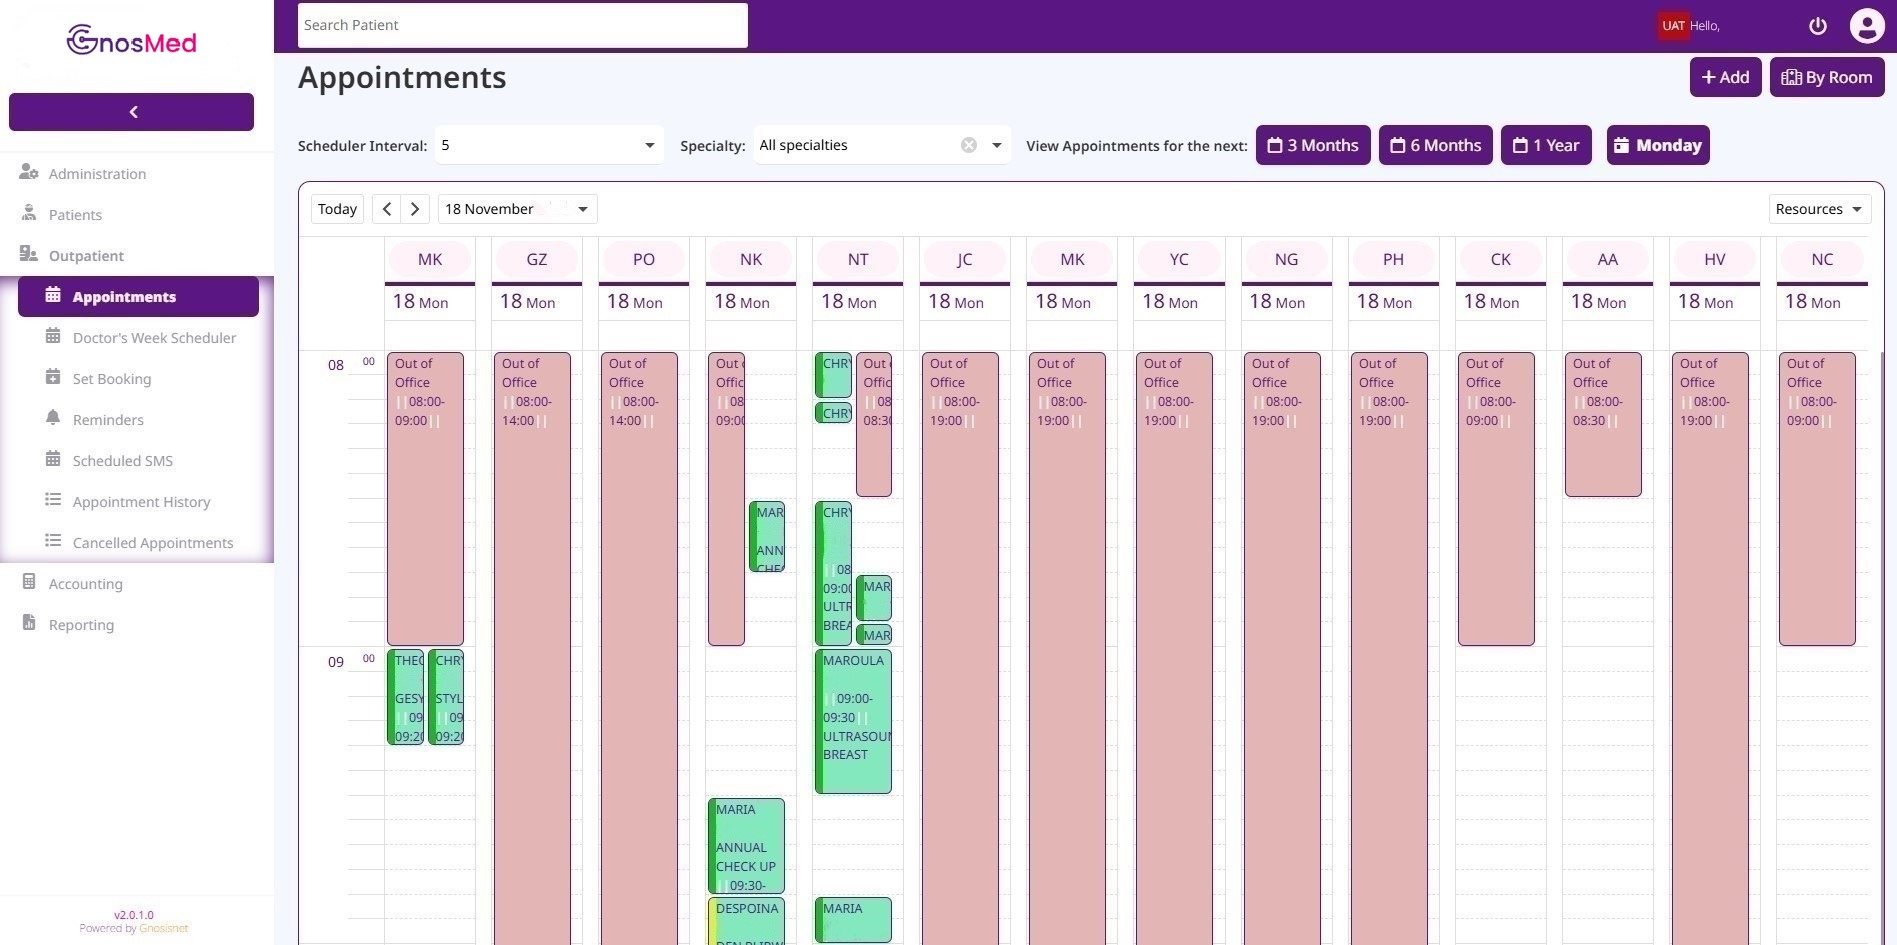Open Appointment History page

[x=141, y=502]
